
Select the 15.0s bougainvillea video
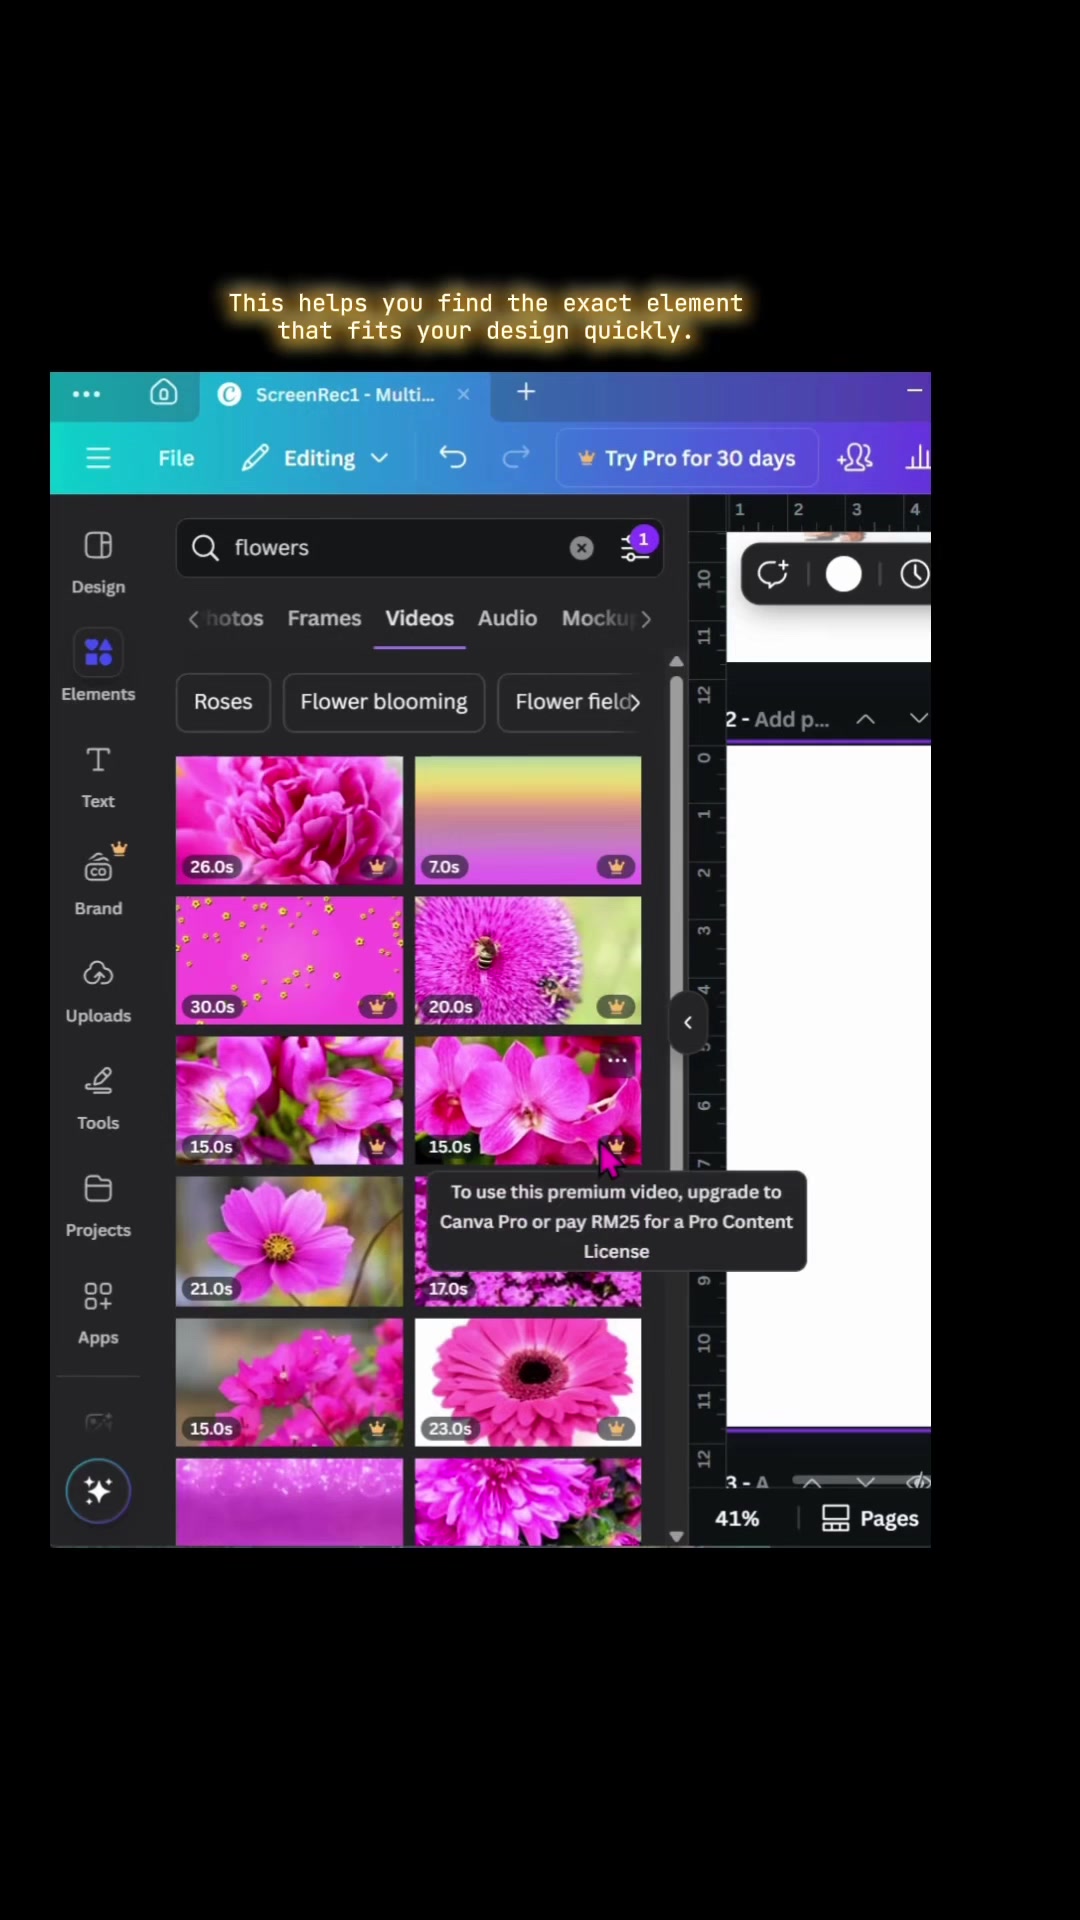tap(289, 1382)
